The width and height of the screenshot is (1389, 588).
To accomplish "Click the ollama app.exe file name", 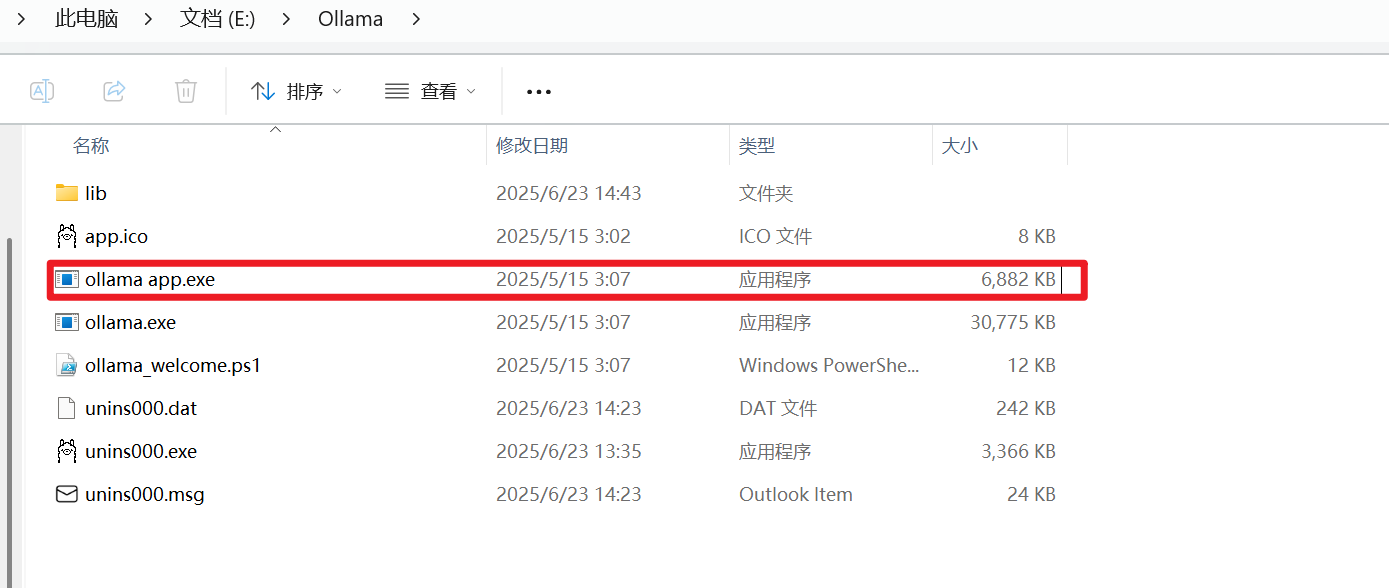I will click(150, 280).
